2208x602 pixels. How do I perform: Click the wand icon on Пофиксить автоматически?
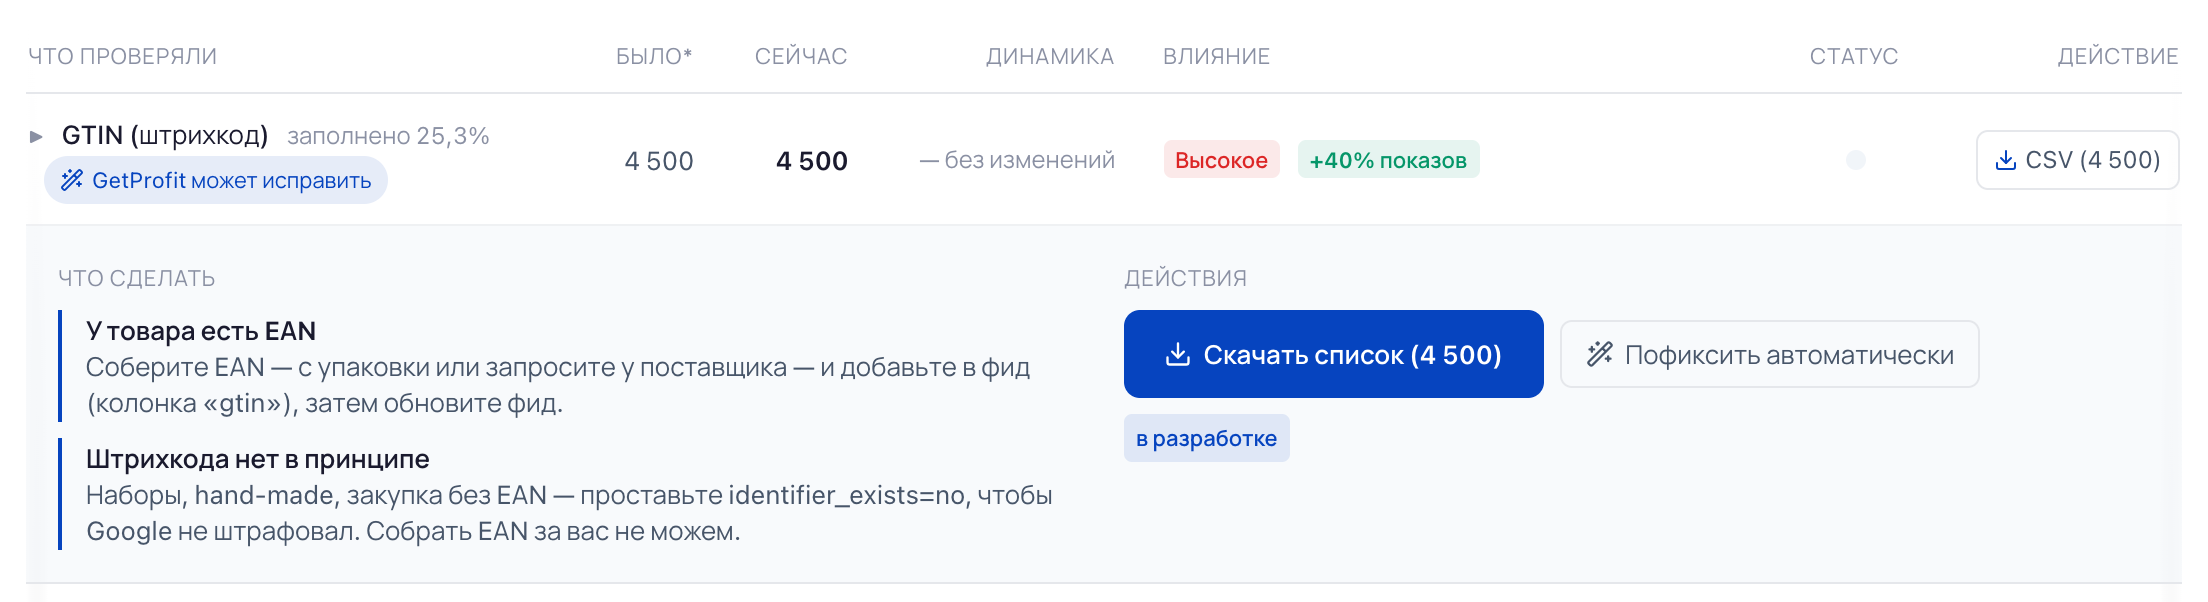coord(1600,354)
